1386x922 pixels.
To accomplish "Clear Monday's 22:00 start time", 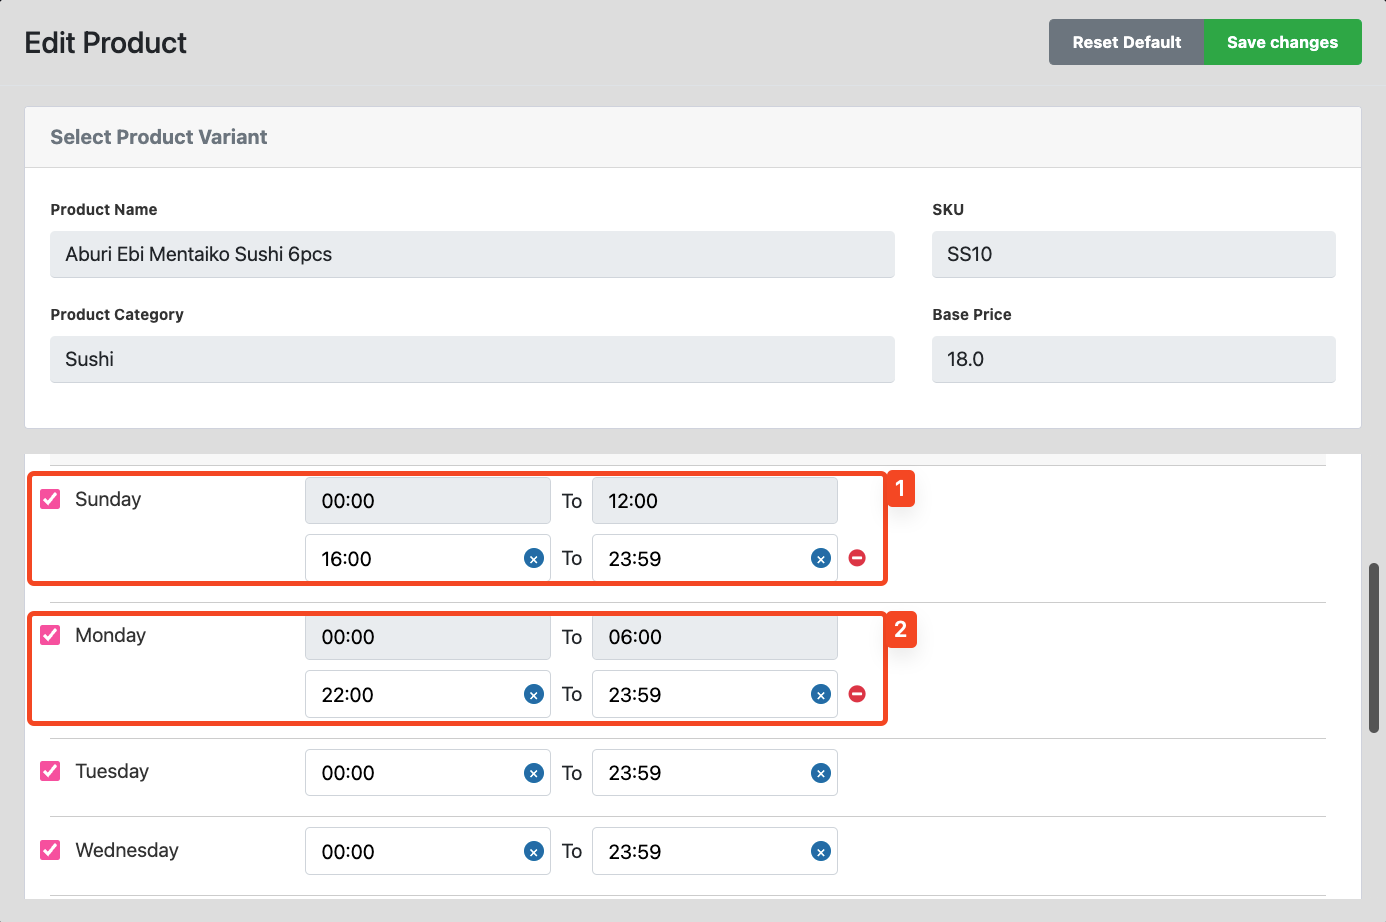I will click(x=534, y=695).
